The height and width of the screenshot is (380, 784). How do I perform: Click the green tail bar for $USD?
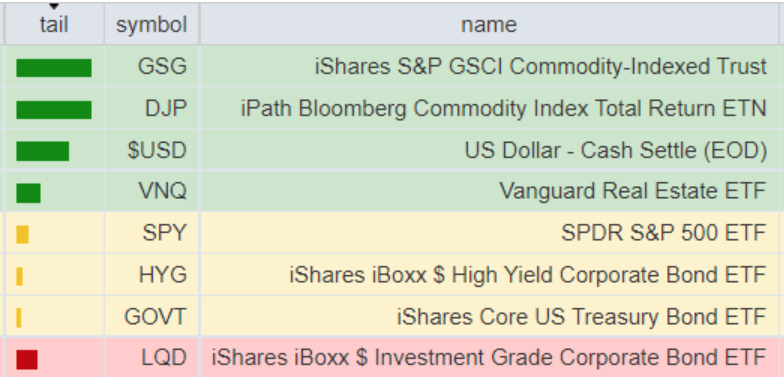tap(42, 151)
